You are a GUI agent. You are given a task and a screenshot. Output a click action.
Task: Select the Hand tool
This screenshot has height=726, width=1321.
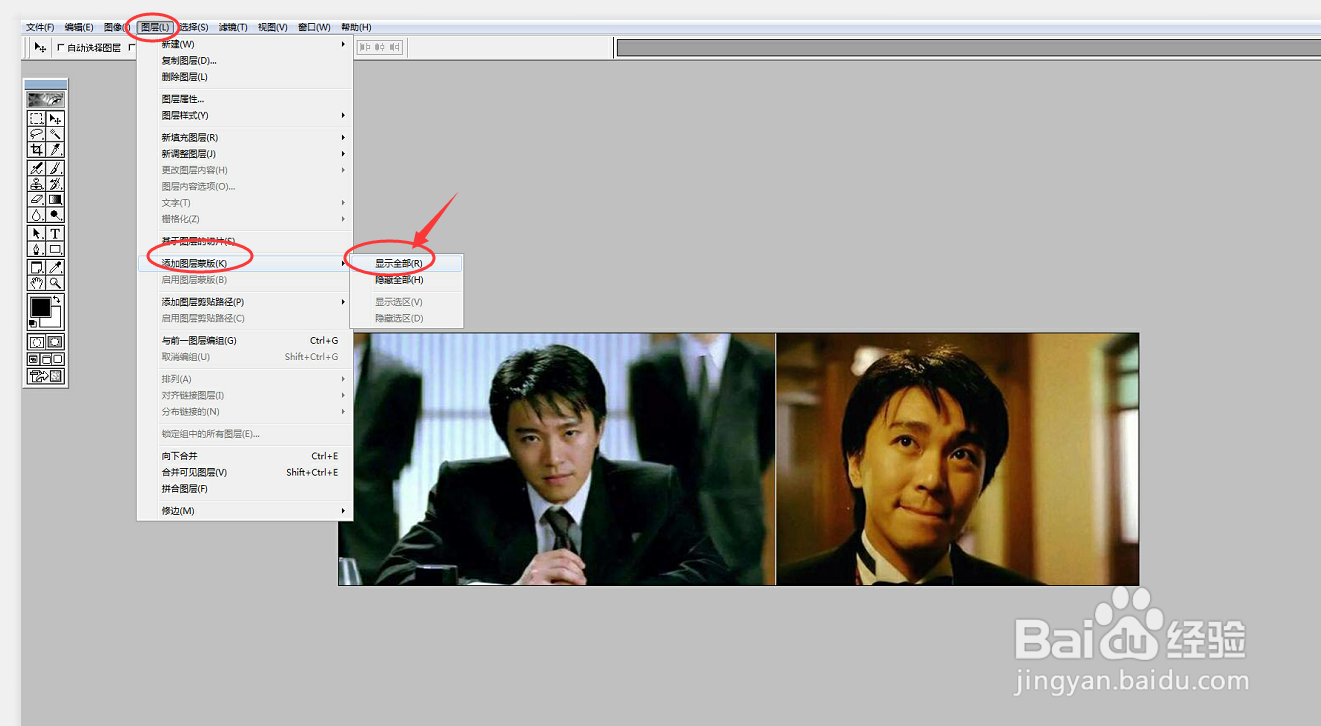tap(36, 282)
